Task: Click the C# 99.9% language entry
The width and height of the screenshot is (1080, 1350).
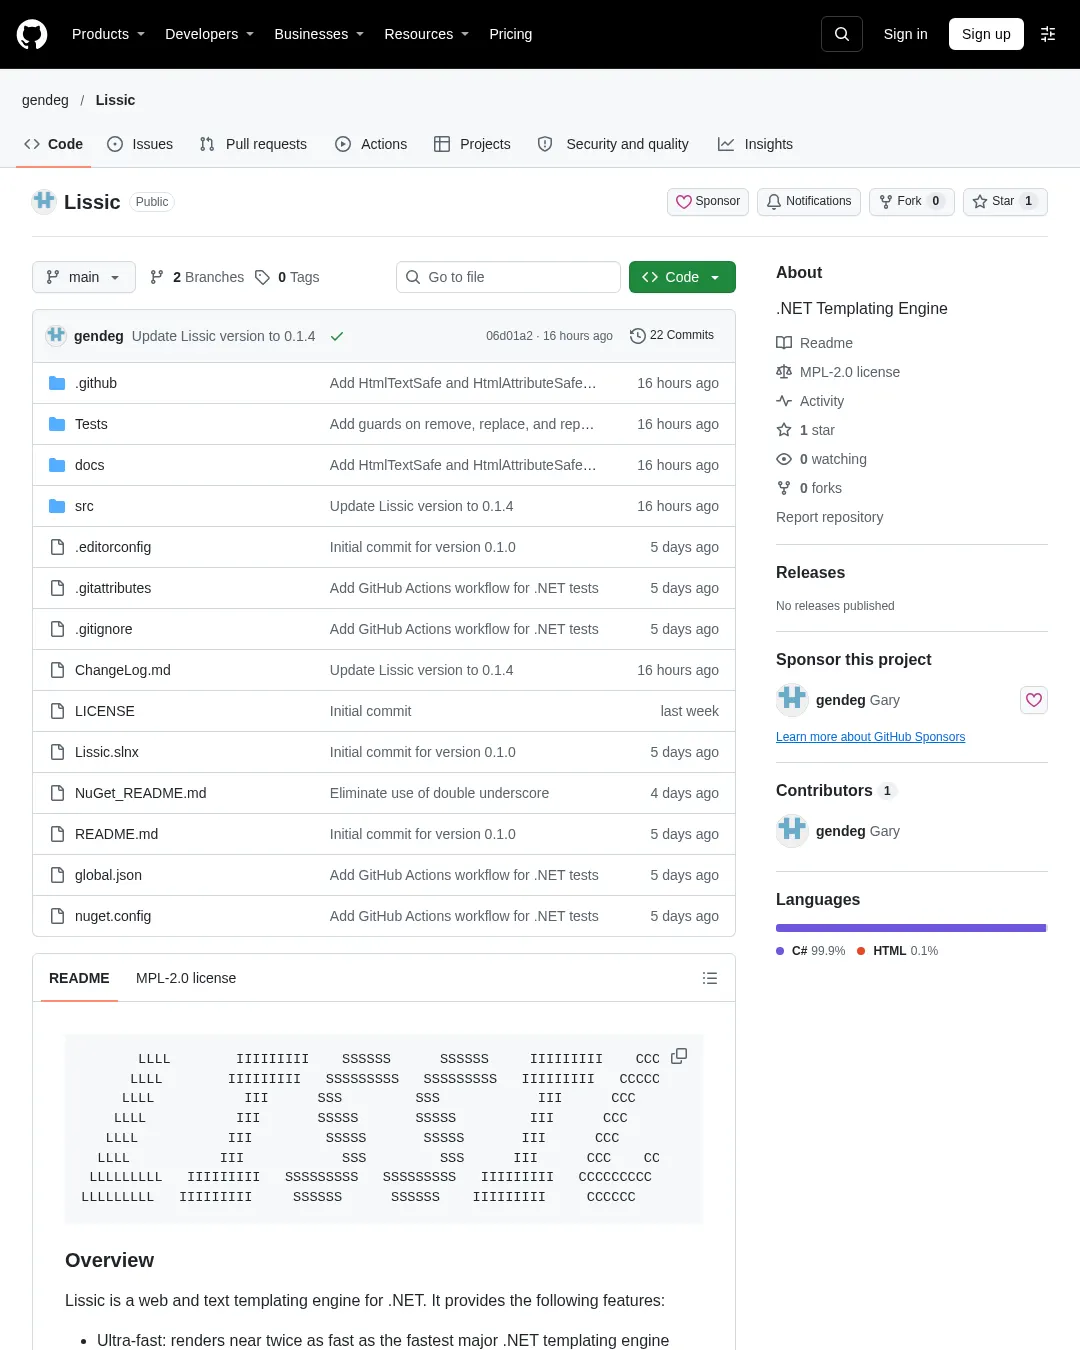Action: (x=811, y=951)
